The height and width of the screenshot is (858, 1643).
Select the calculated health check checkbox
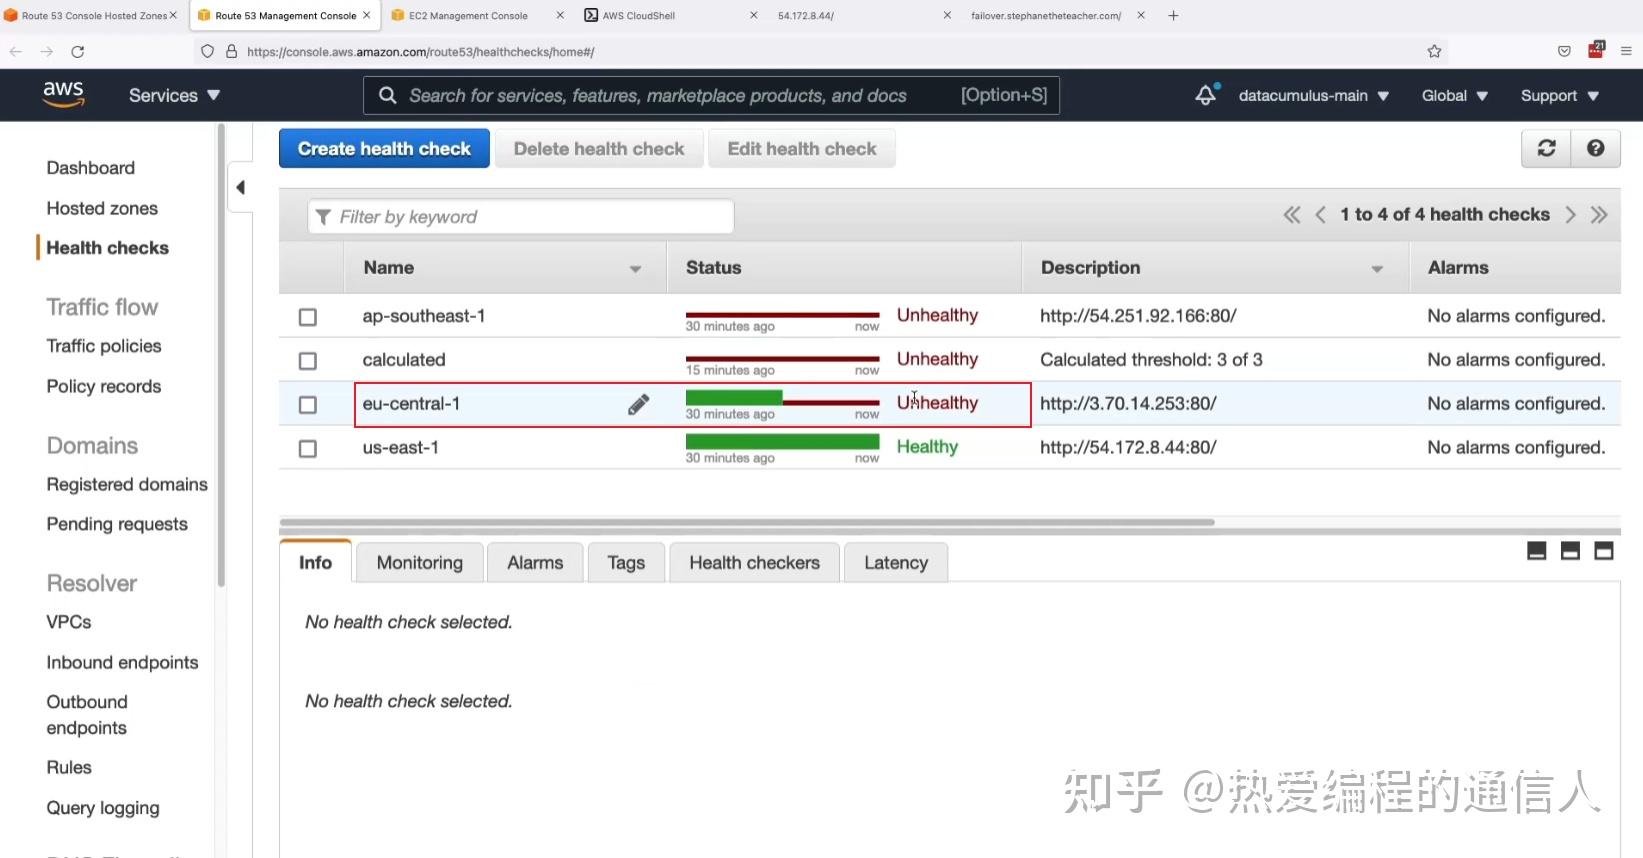click(x=308, y=361)
